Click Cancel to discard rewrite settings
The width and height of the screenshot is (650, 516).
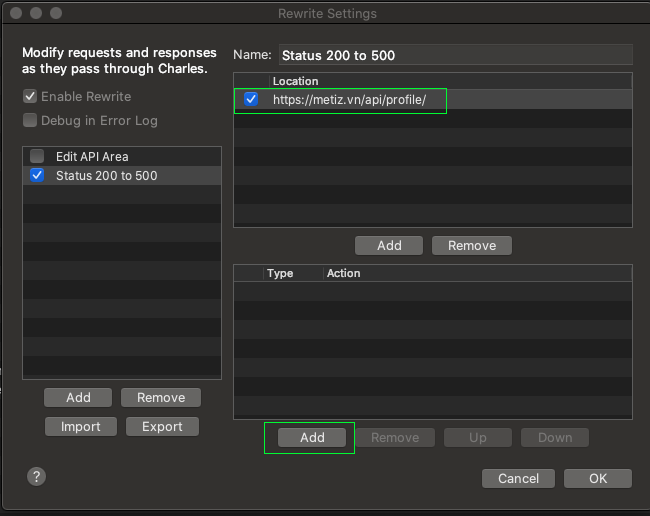(518, 478)
